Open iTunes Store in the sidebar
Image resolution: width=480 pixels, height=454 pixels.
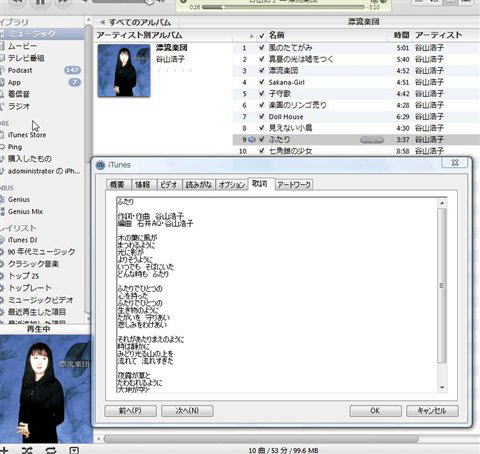27,135
